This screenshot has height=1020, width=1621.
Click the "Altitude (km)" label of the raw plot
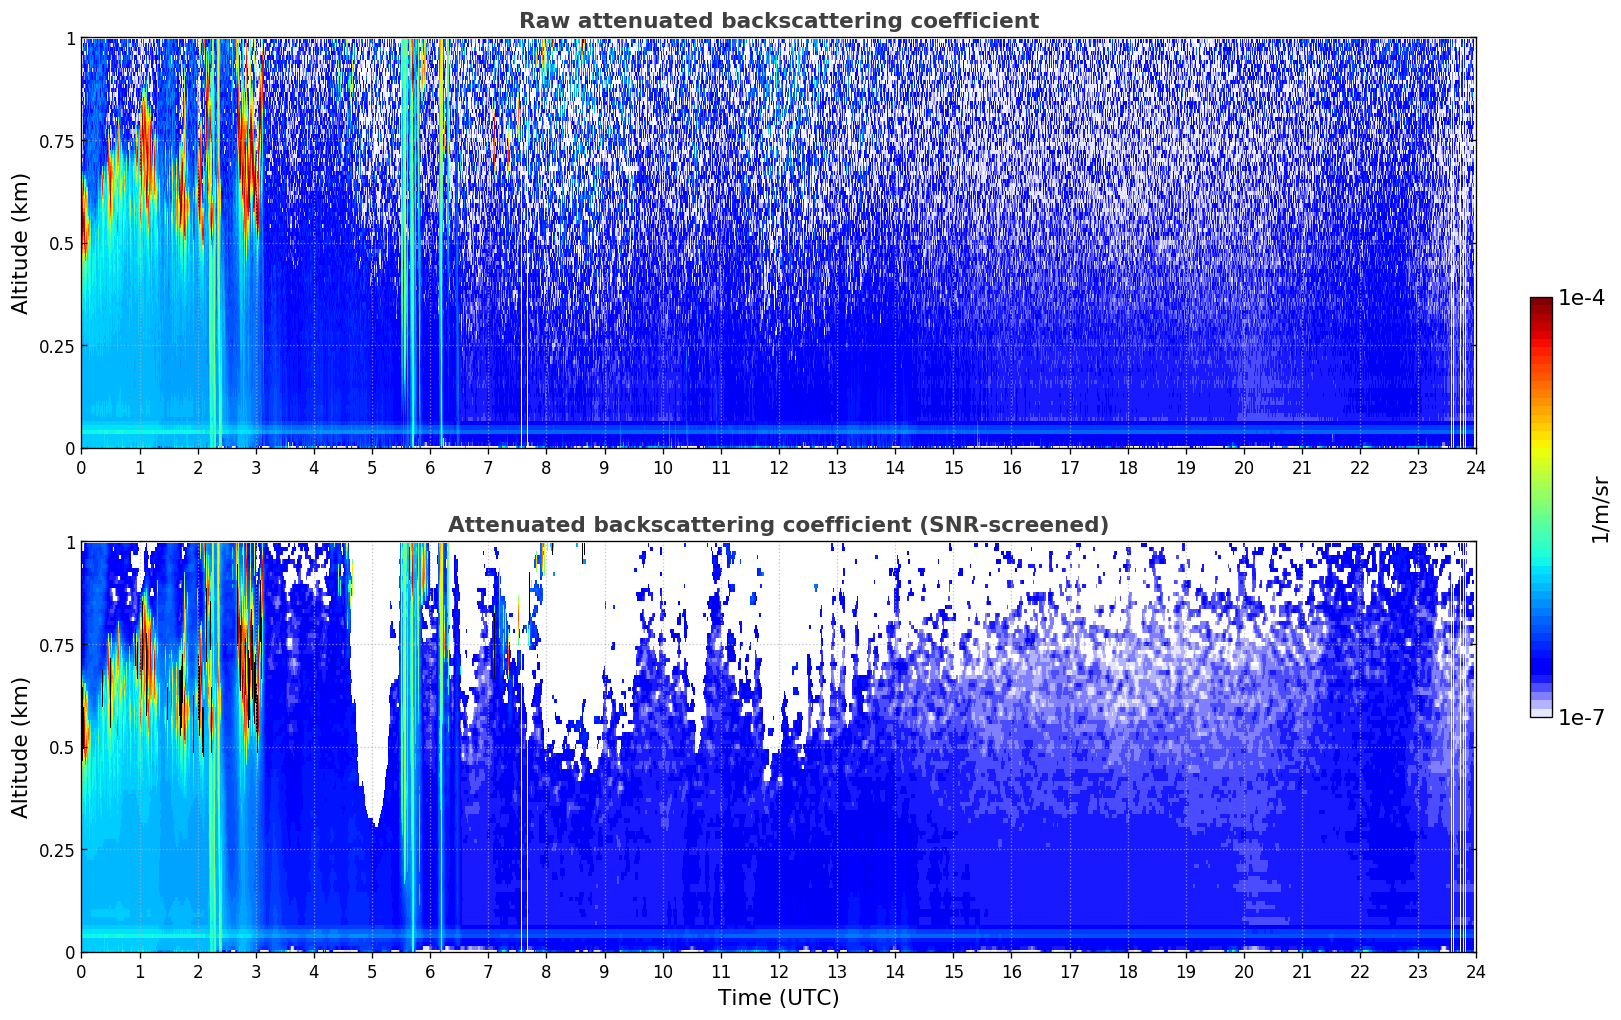tap(21, 243)
